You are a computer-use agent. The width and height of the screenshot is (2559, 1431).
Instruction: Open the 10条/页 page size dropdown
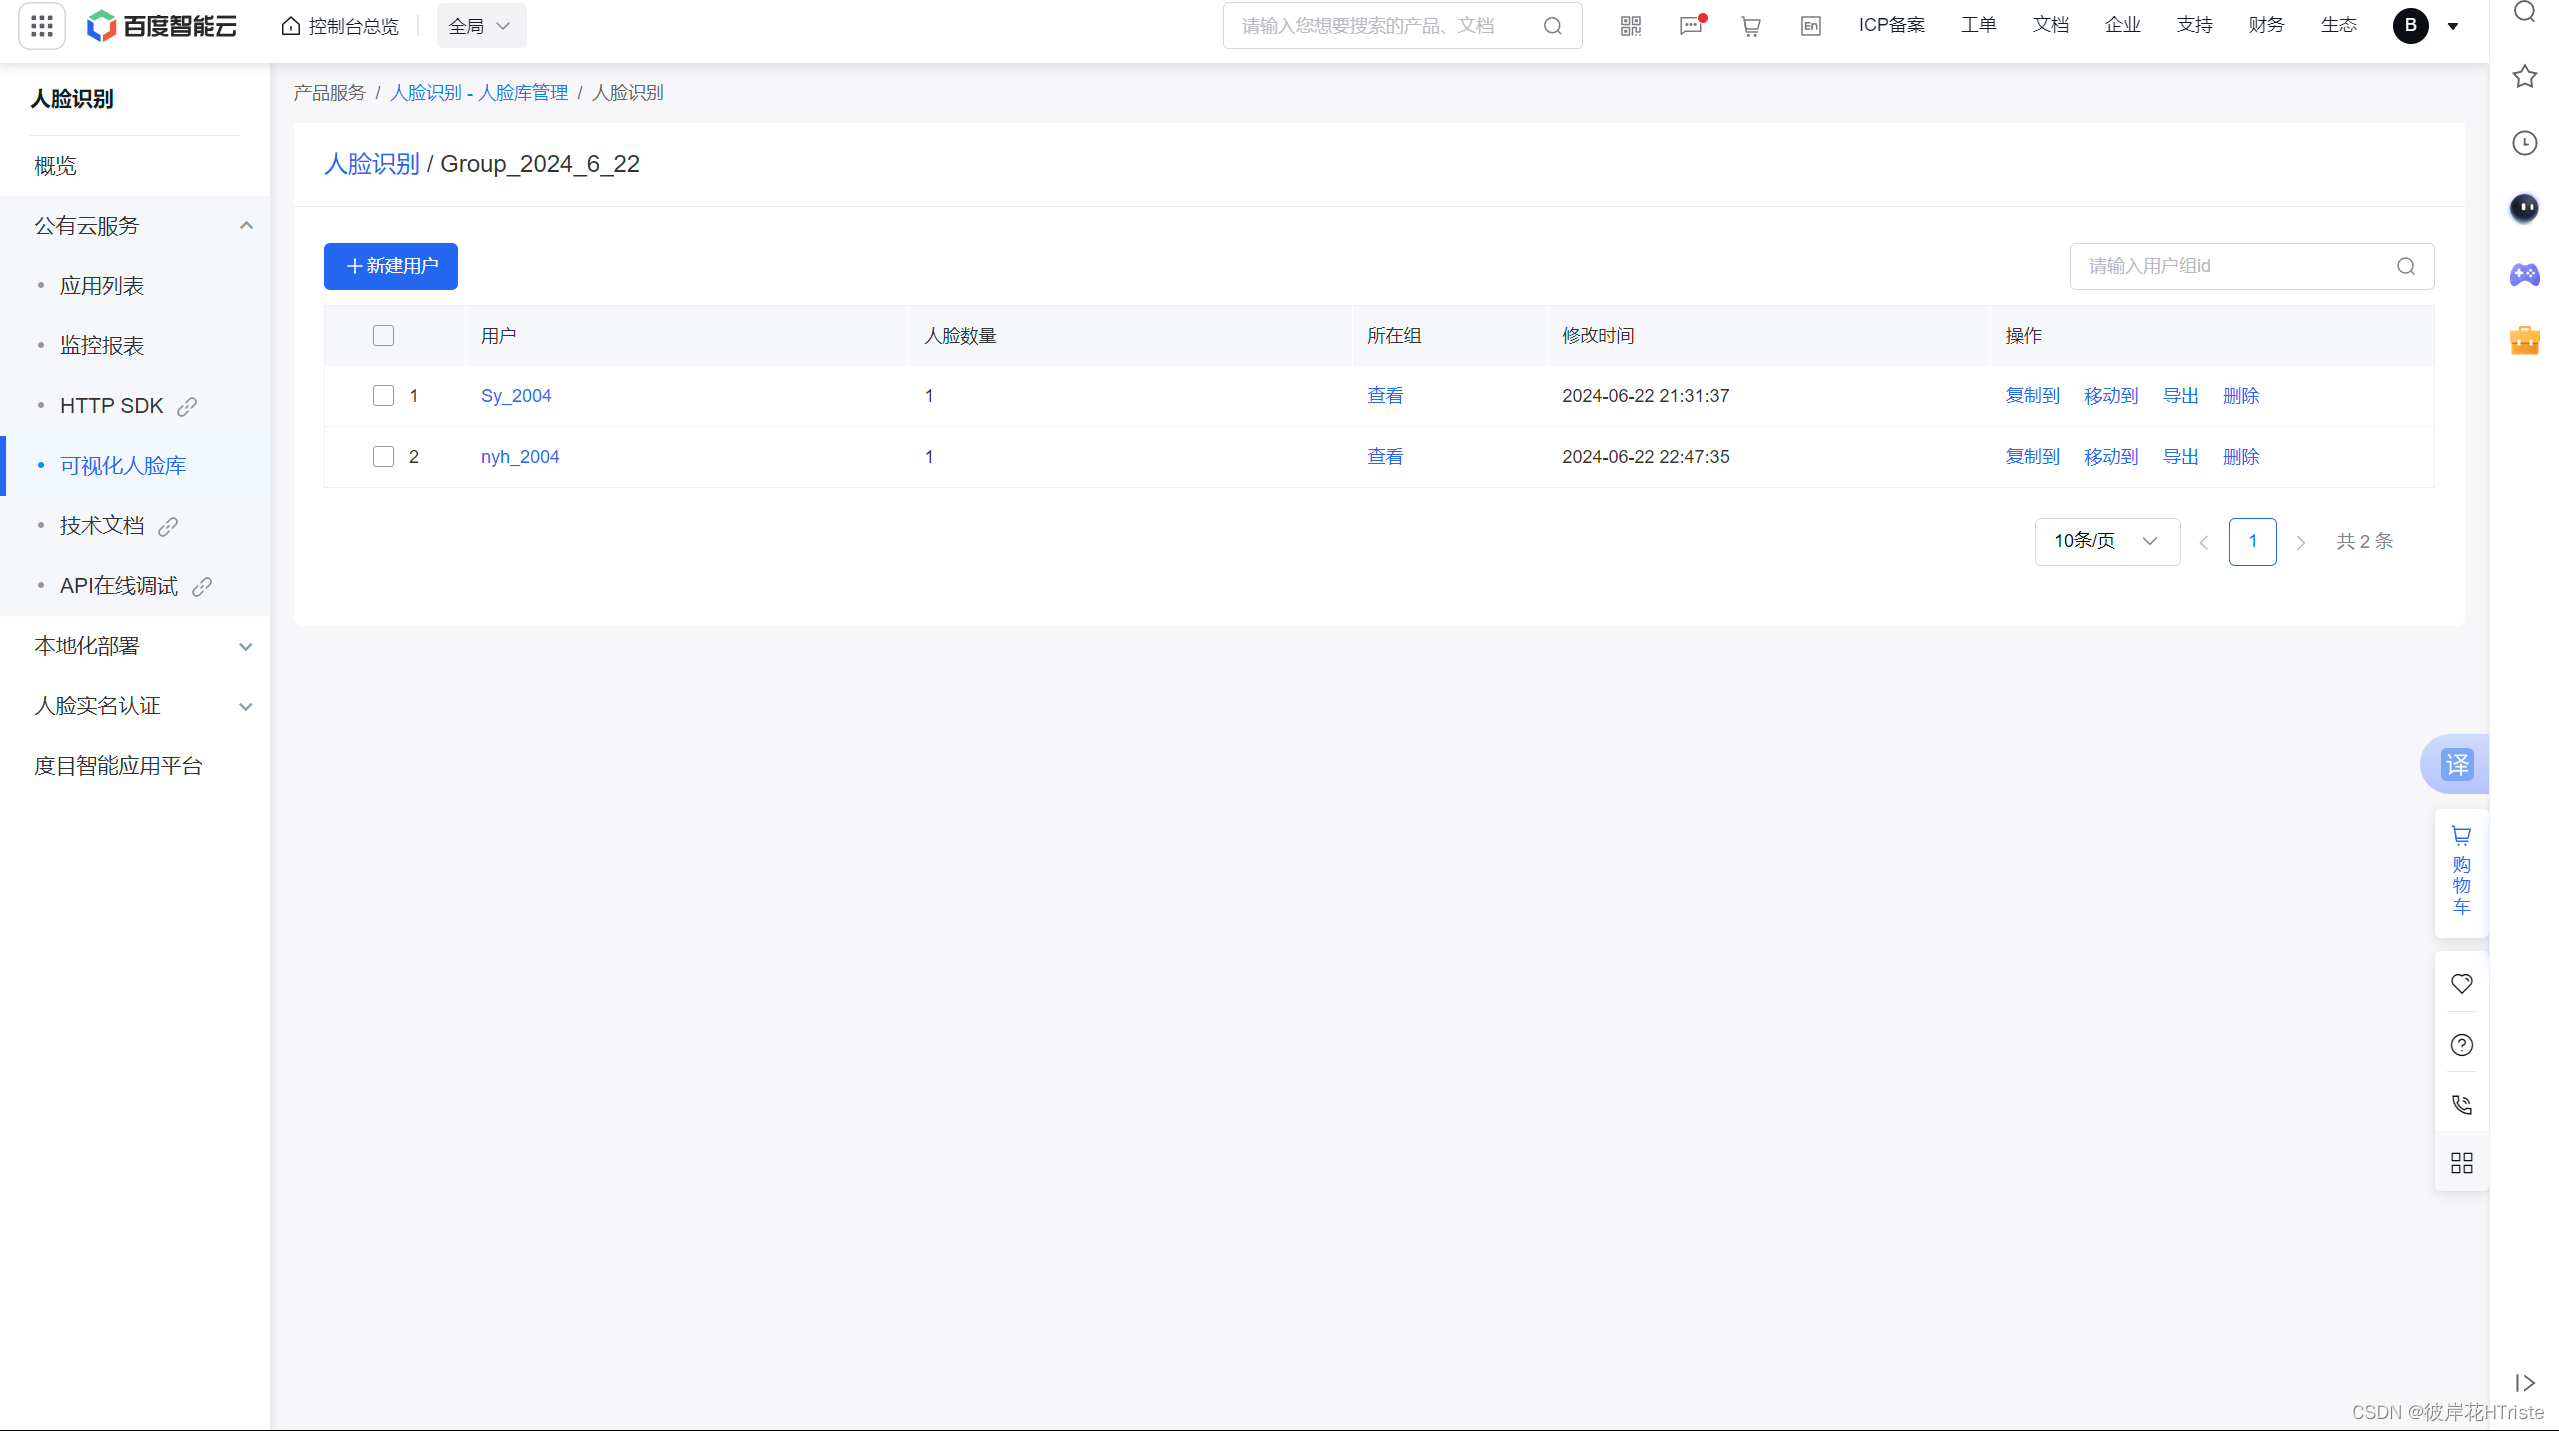click(2107, 542)
